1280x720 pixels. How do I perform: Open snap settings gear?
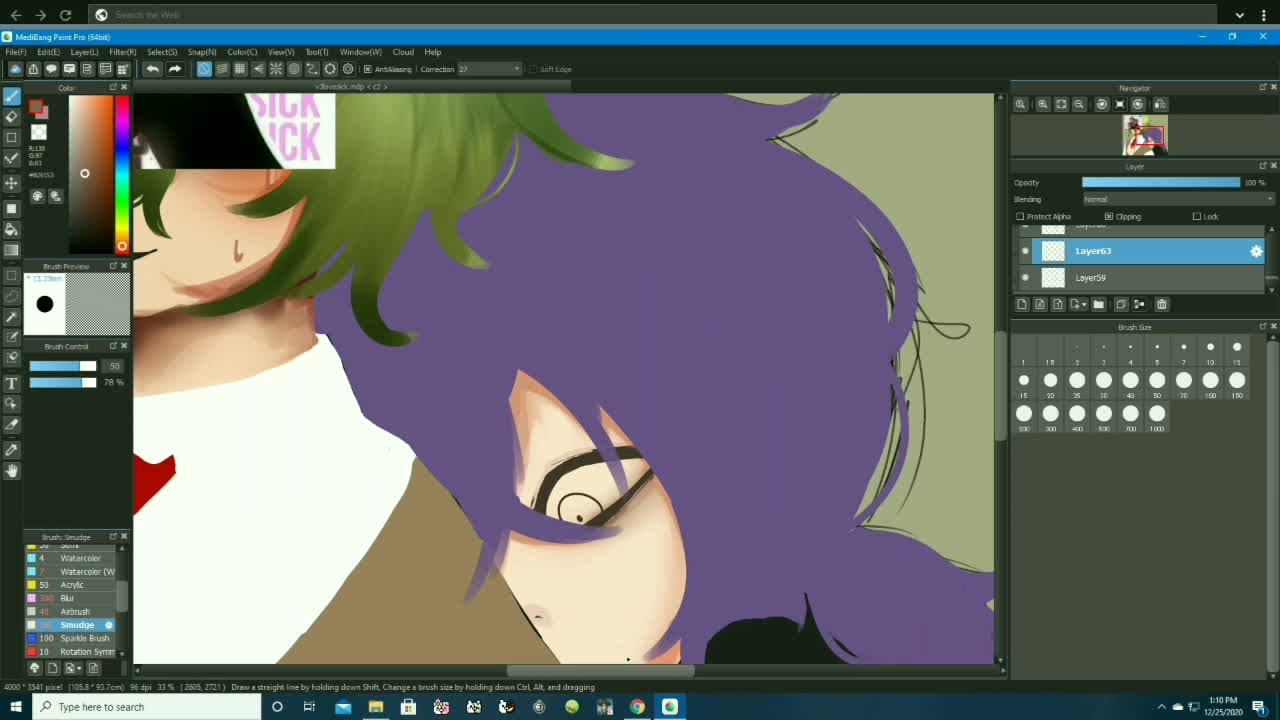point(348,69)
